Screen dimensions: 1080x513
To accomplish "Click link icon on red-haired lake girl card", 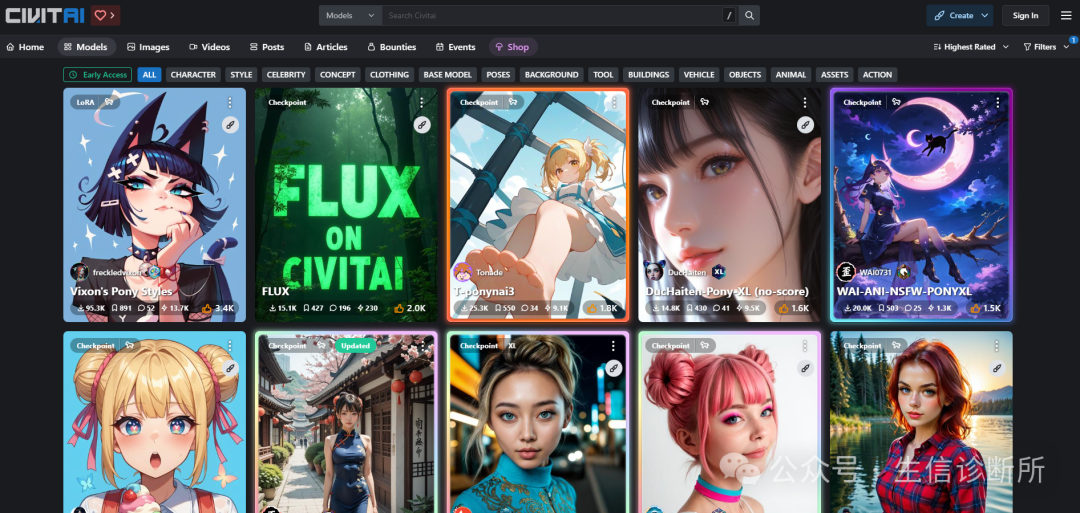I will 996,368.
